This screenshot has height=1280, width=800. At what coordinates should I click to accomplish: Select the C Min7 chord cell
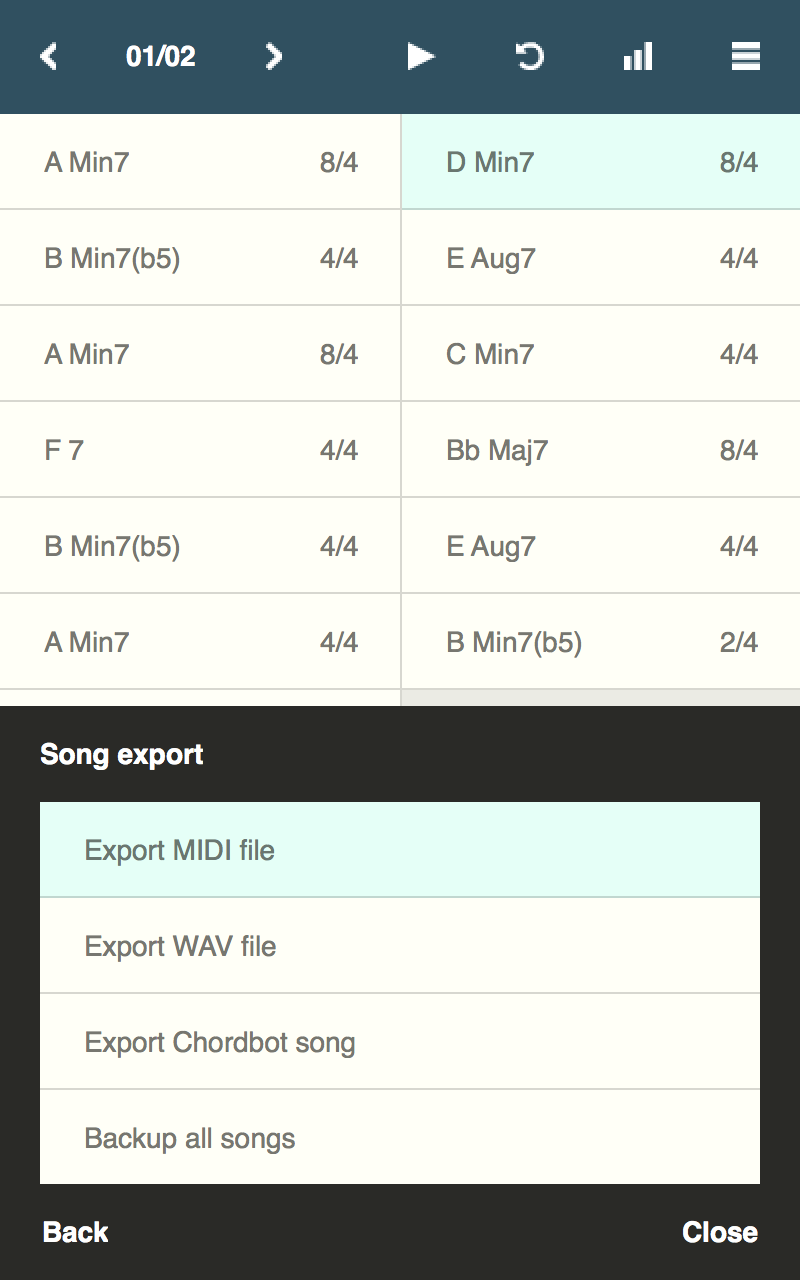600,354
